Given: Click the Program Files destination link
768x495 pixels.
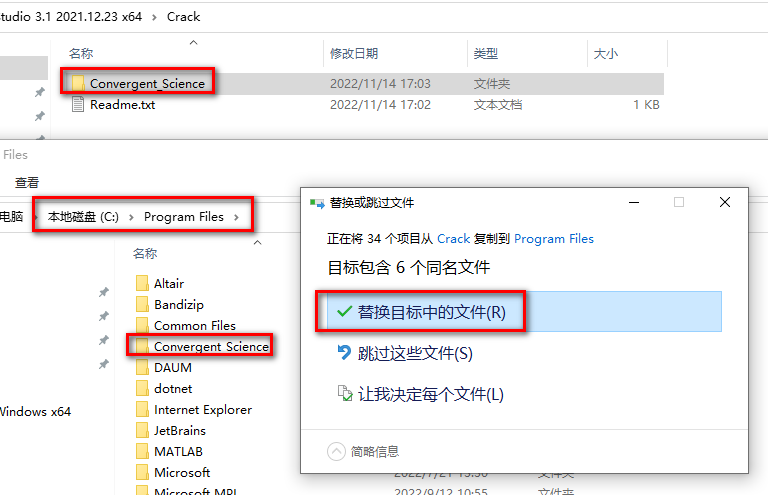Looking at the screenshot, I should (x=553, y=239).
